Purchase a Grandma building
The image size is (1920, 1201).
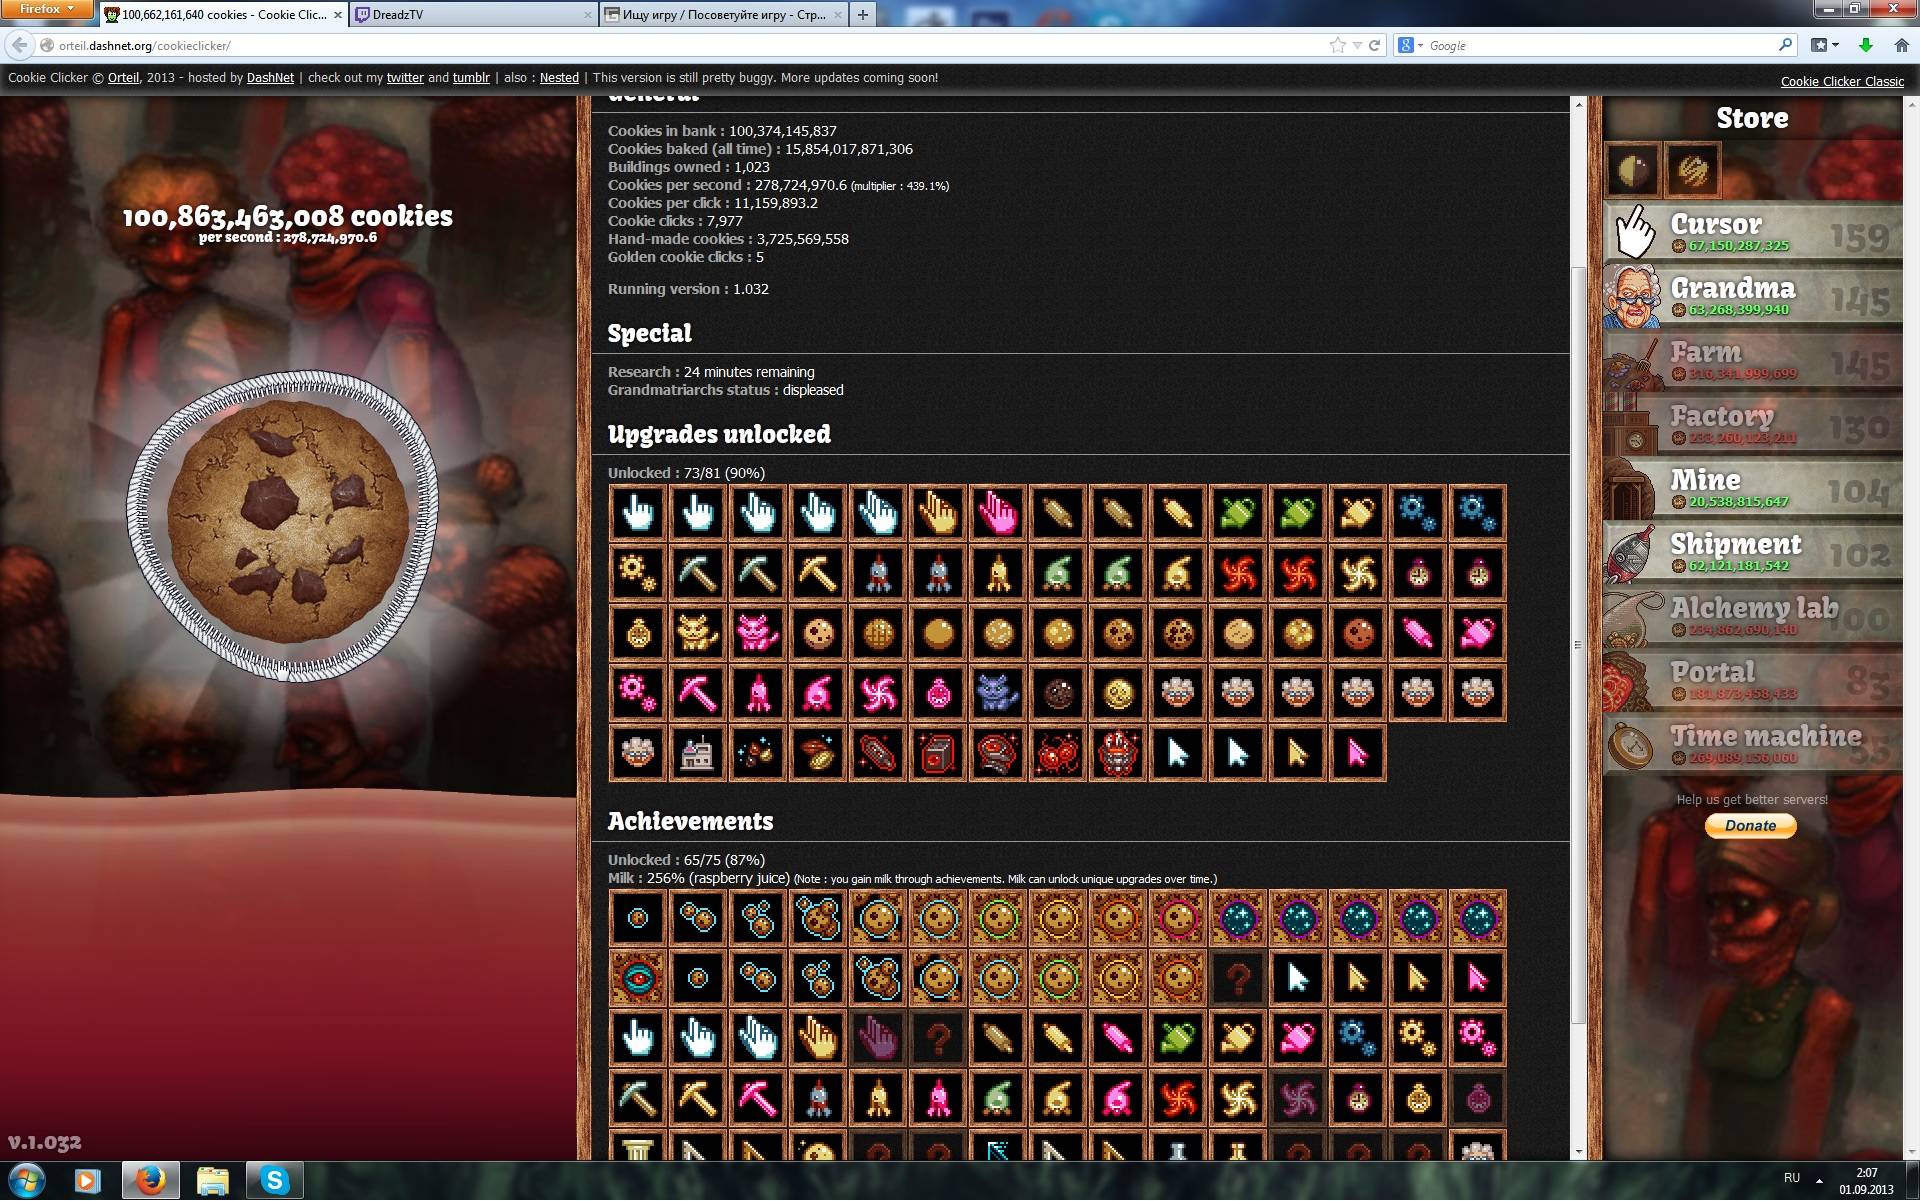click(1752, 296)
